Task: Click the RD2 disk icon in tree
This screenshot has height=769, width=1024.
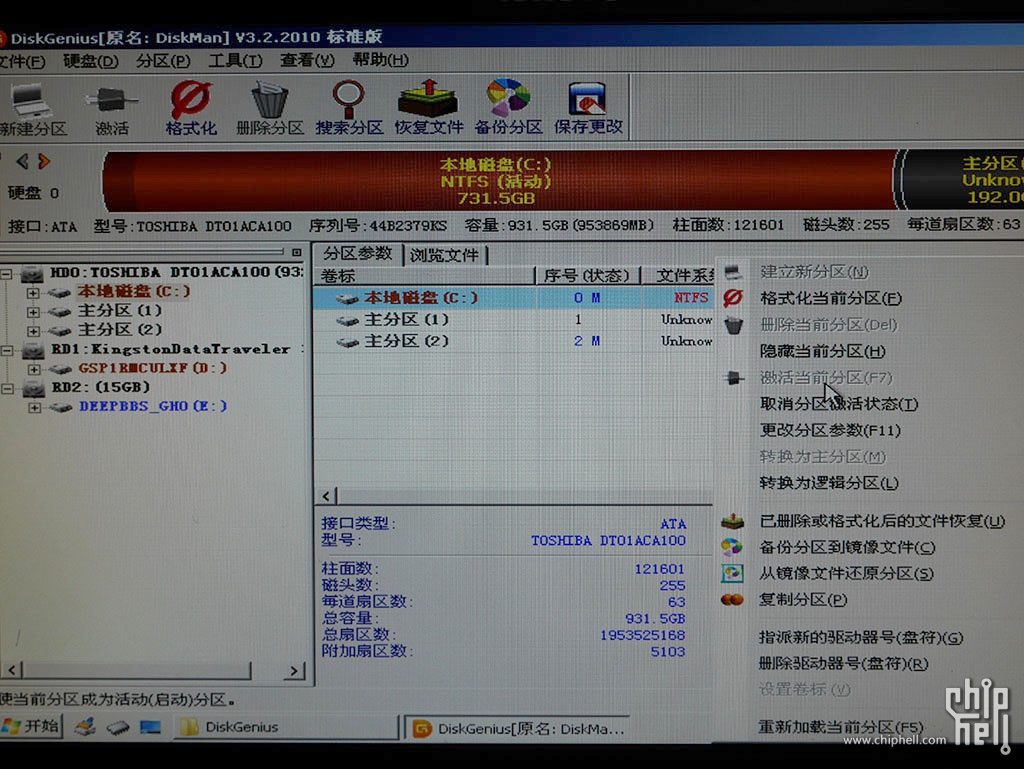Action: coord(33,389)
